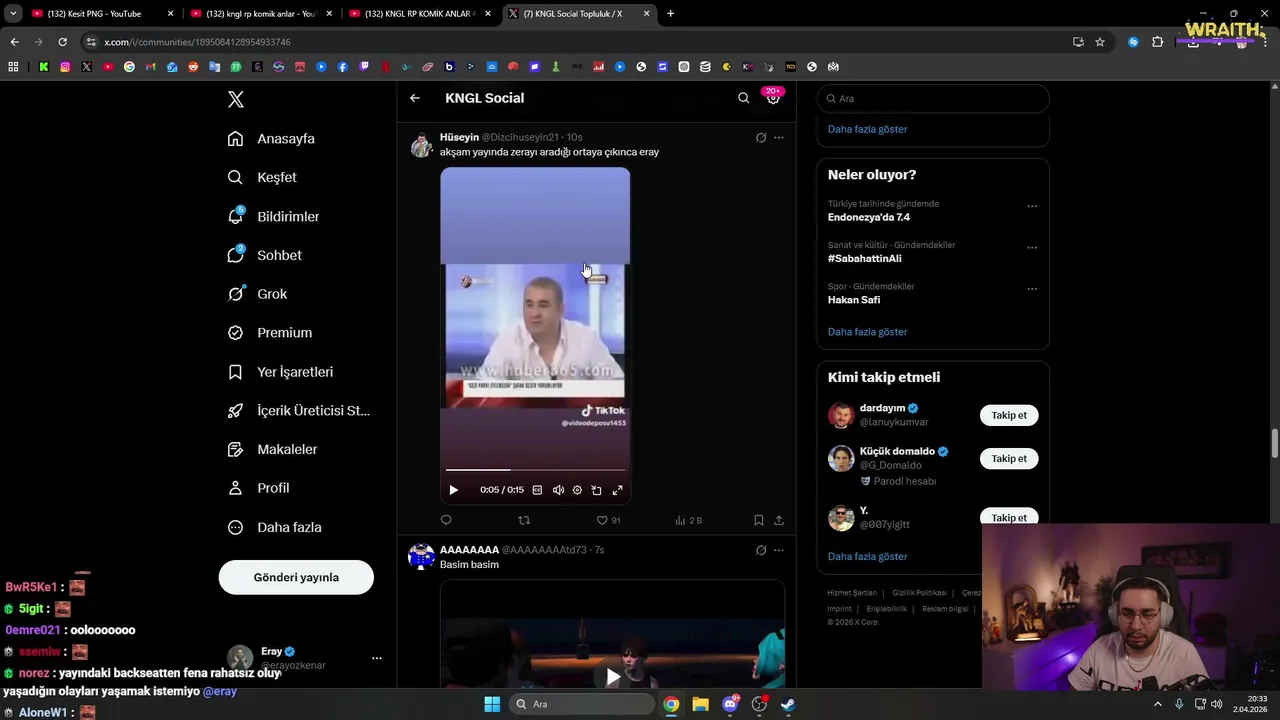
Task: Share Hüseyin post
Action: pos(779,520)
